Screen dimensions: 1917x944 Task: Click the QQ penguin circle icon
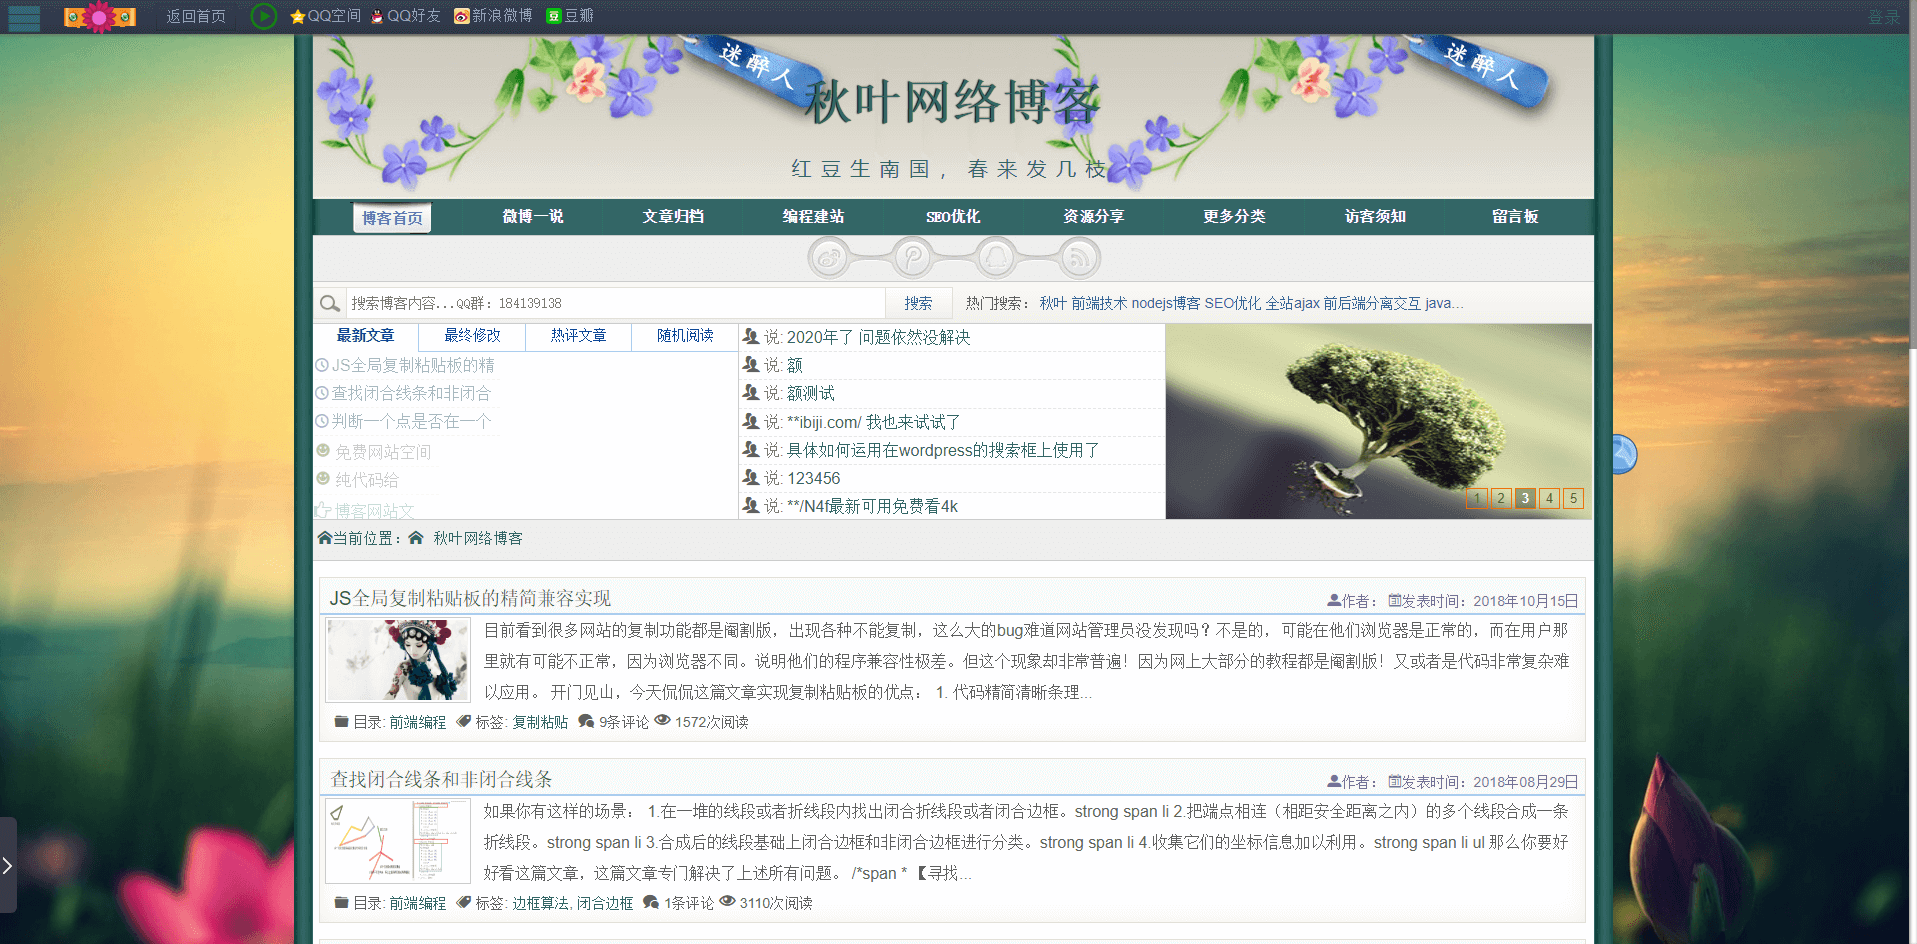coord(996,259)
